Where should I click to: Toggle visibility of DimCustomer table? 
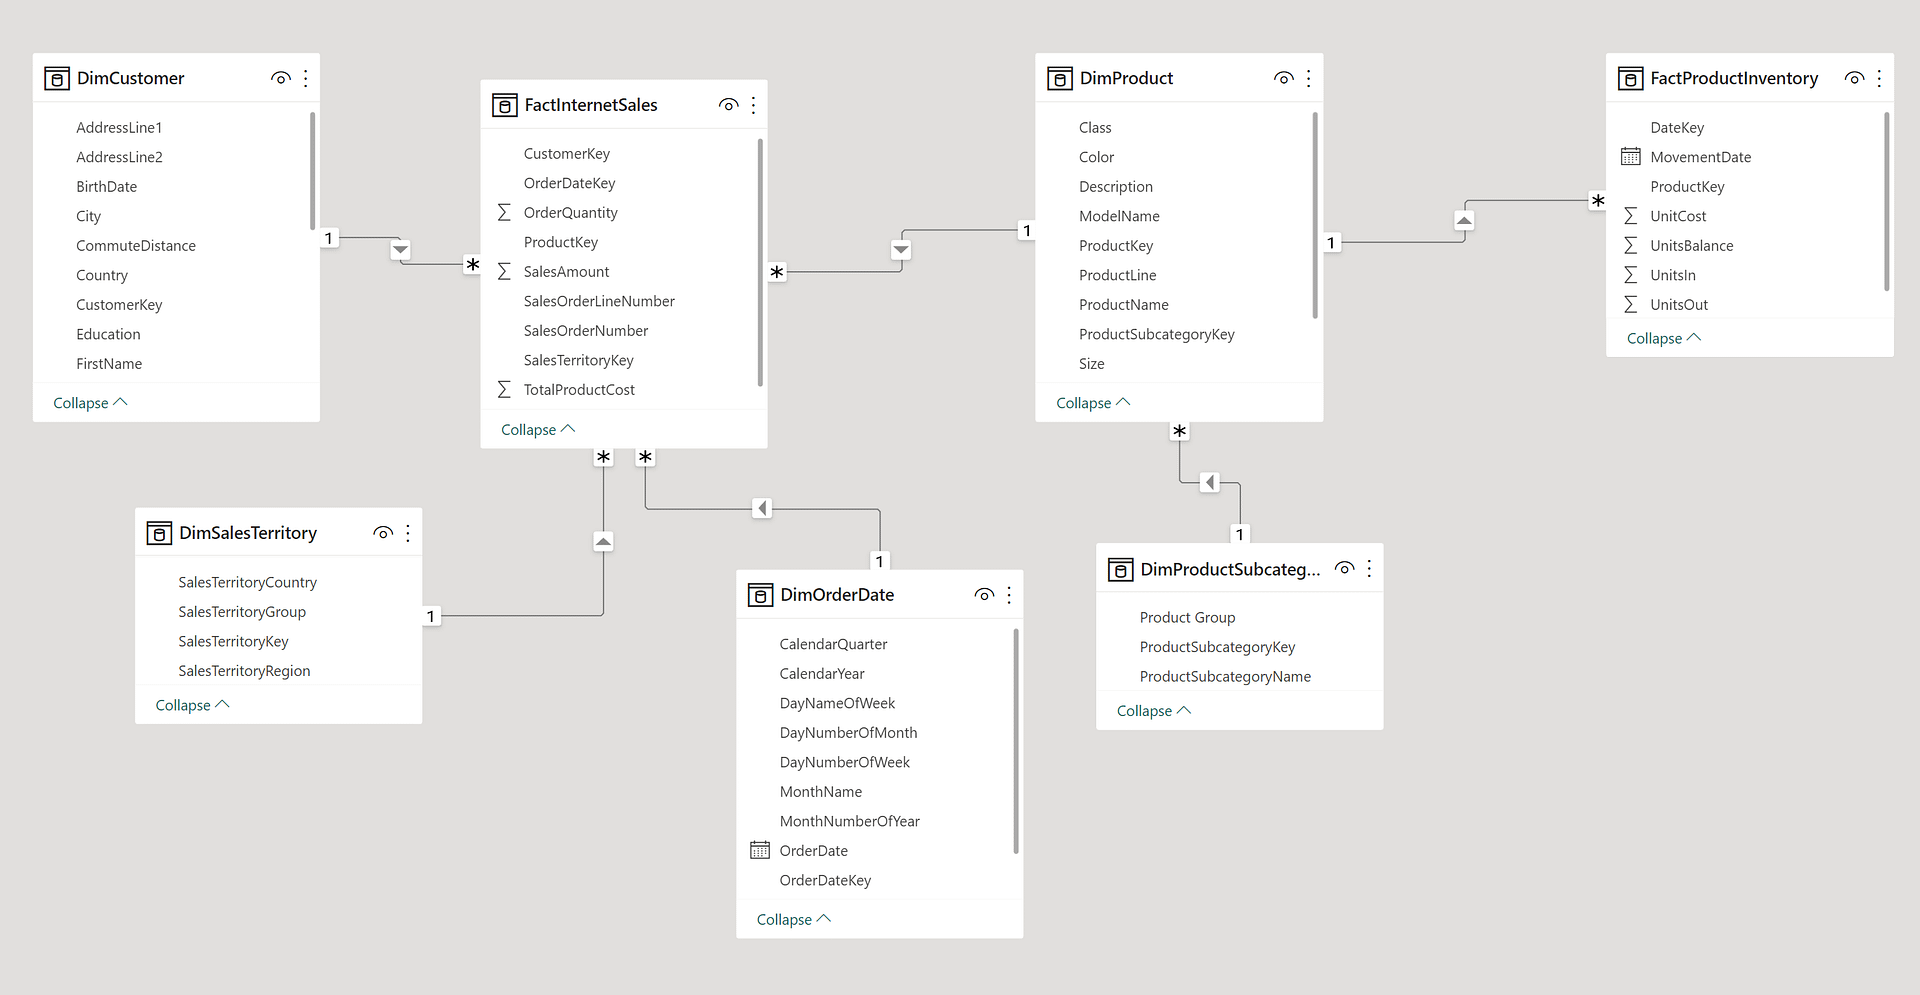pyautogui.click(x=281, y=78)
